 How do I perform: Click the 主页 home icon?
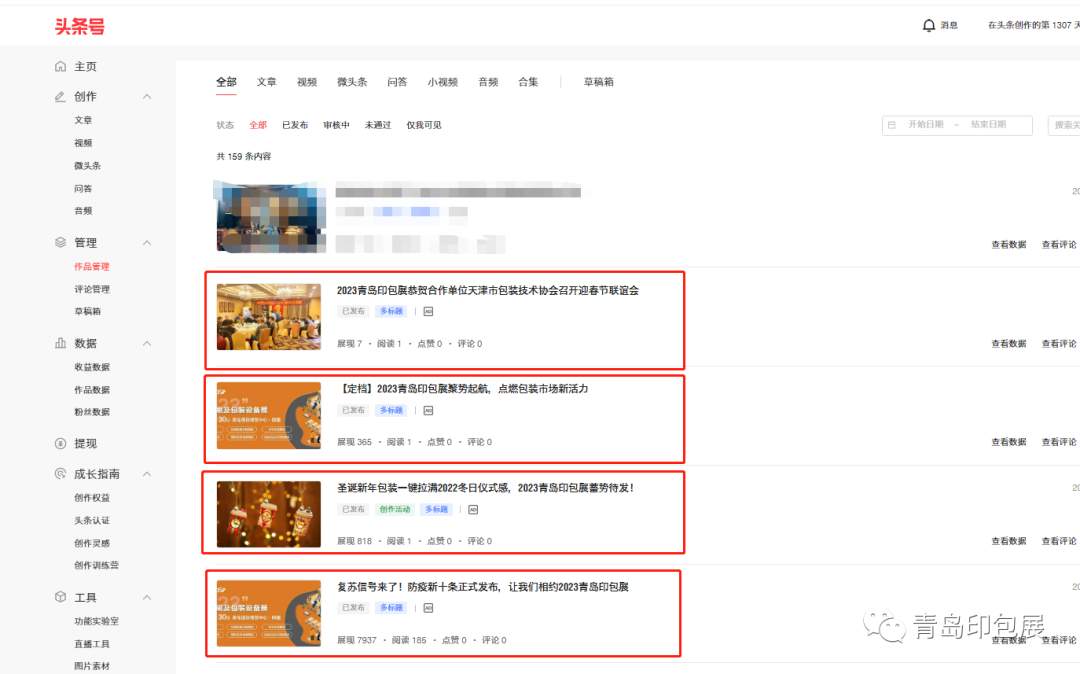(x=61, y=66)
